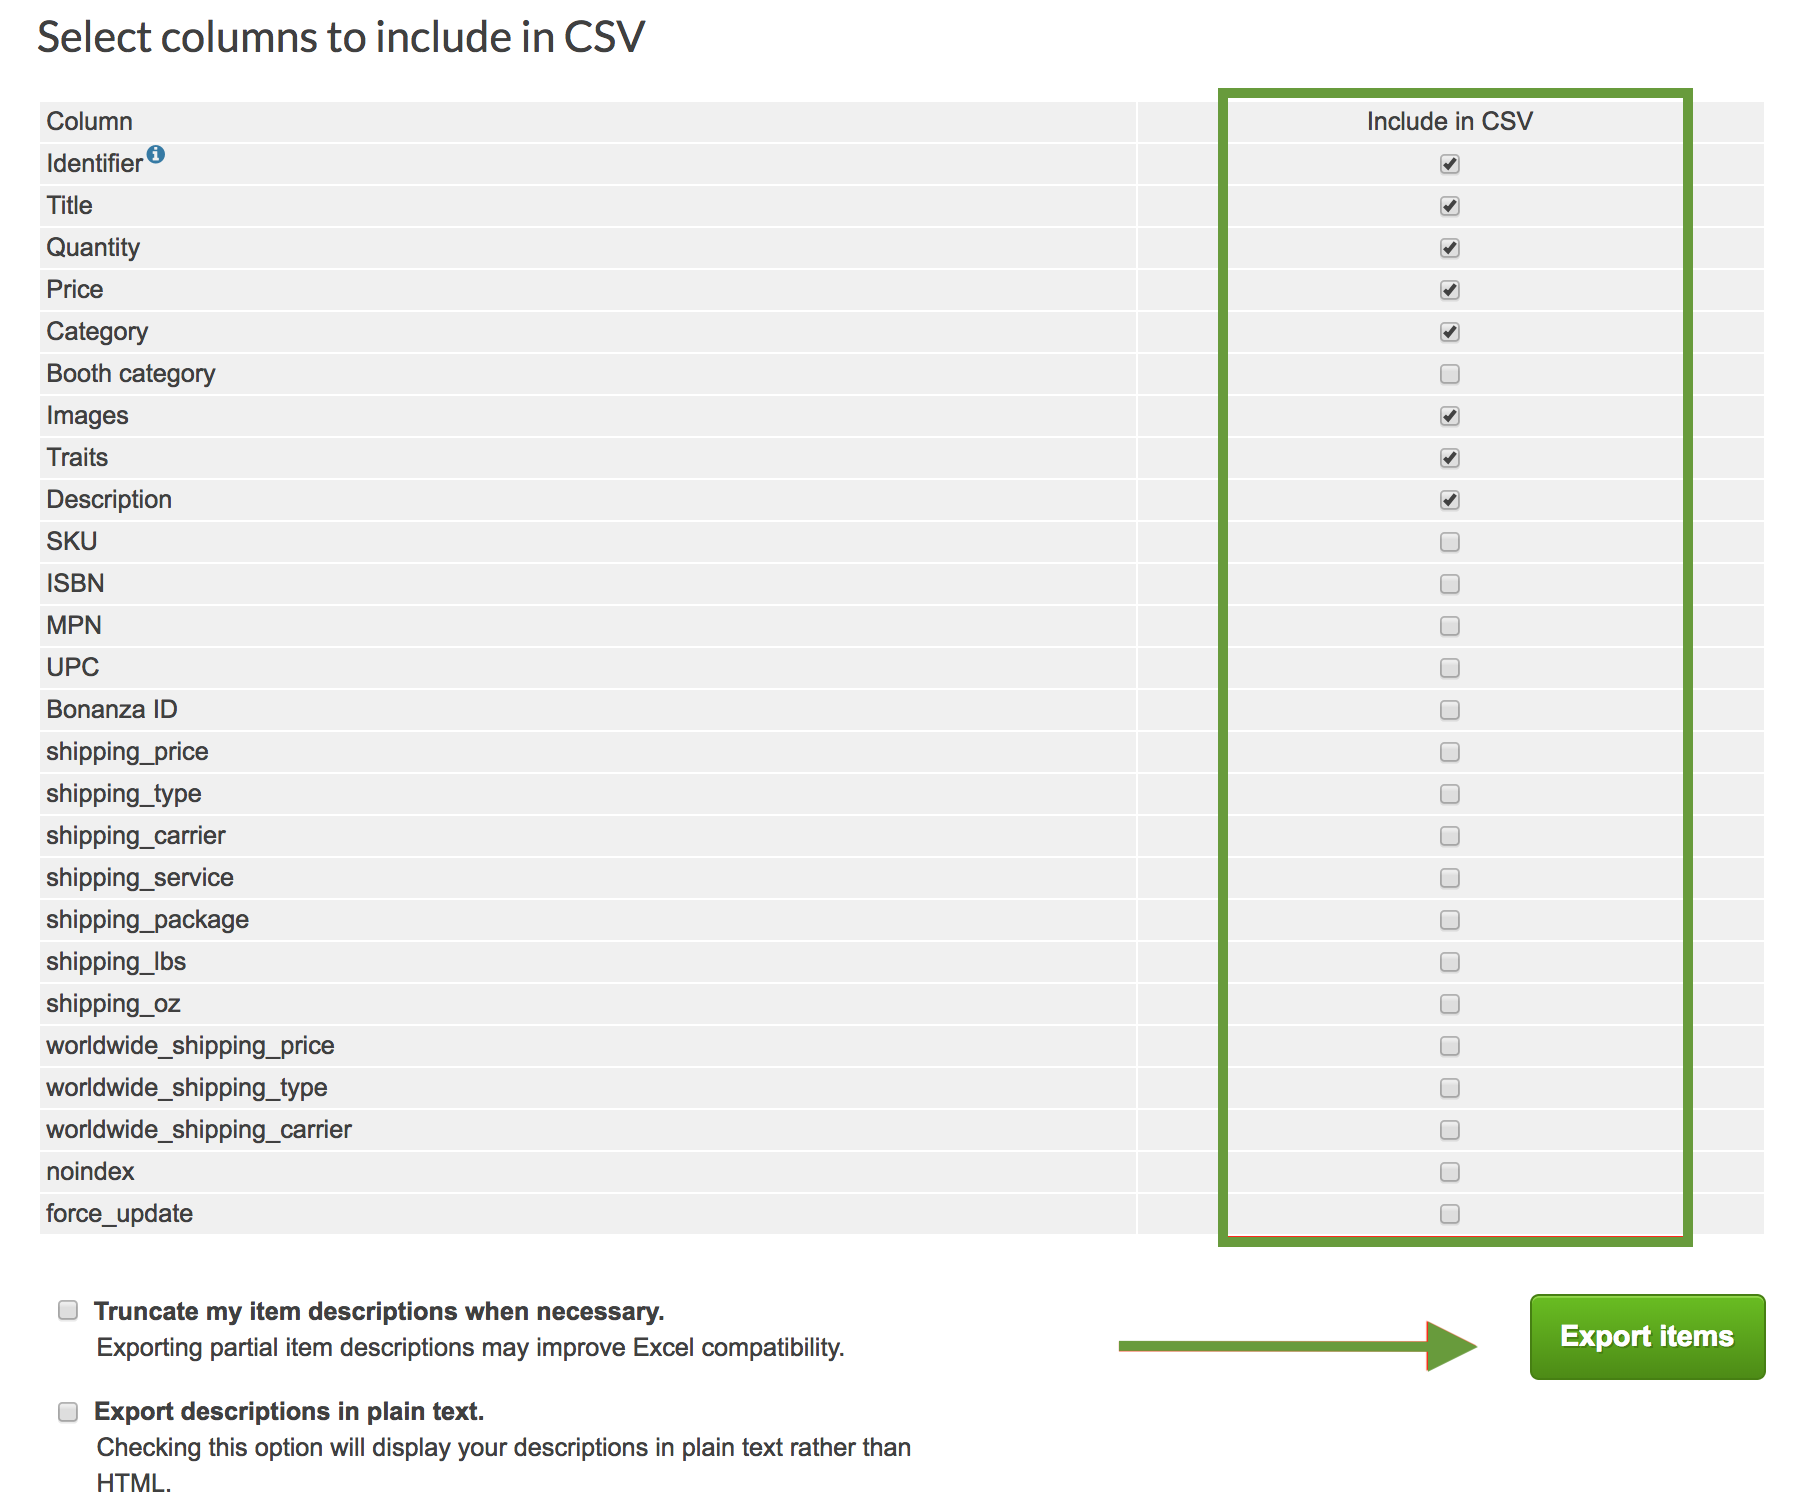Uncheck the Price include checkbox
Image resolution: width=1806 pixels, height=1512 pixels.
[1449, 290]
